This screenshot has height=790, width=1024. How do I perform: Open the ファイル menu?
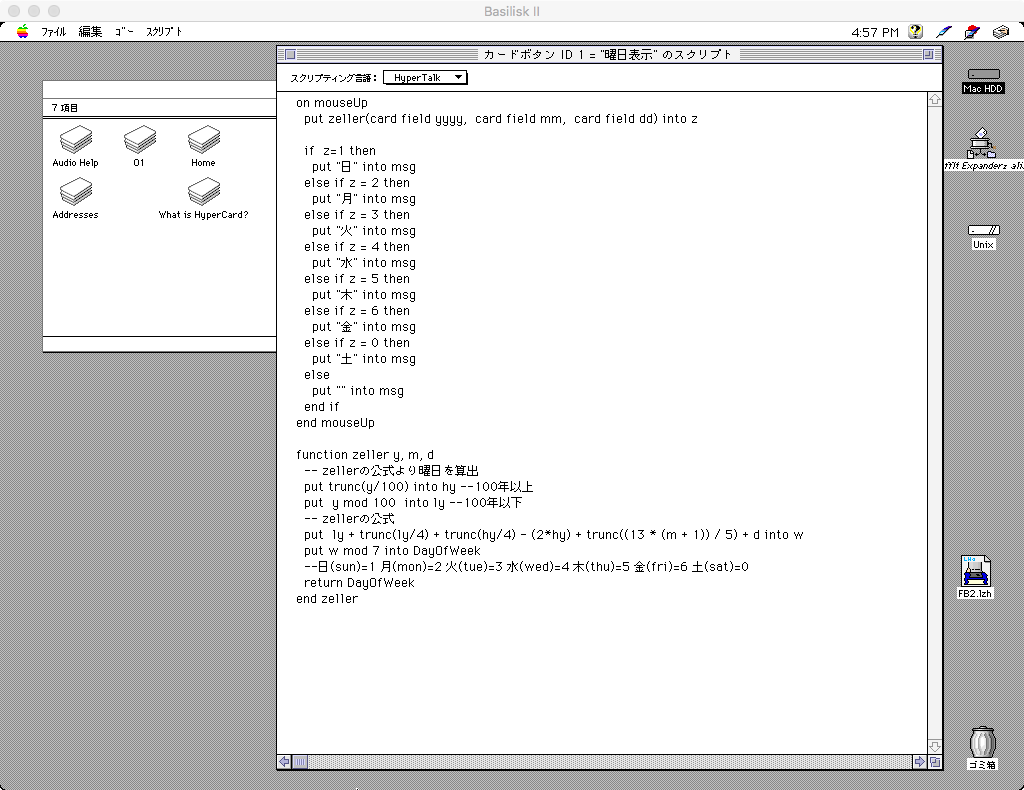click(x=54, y=31)
